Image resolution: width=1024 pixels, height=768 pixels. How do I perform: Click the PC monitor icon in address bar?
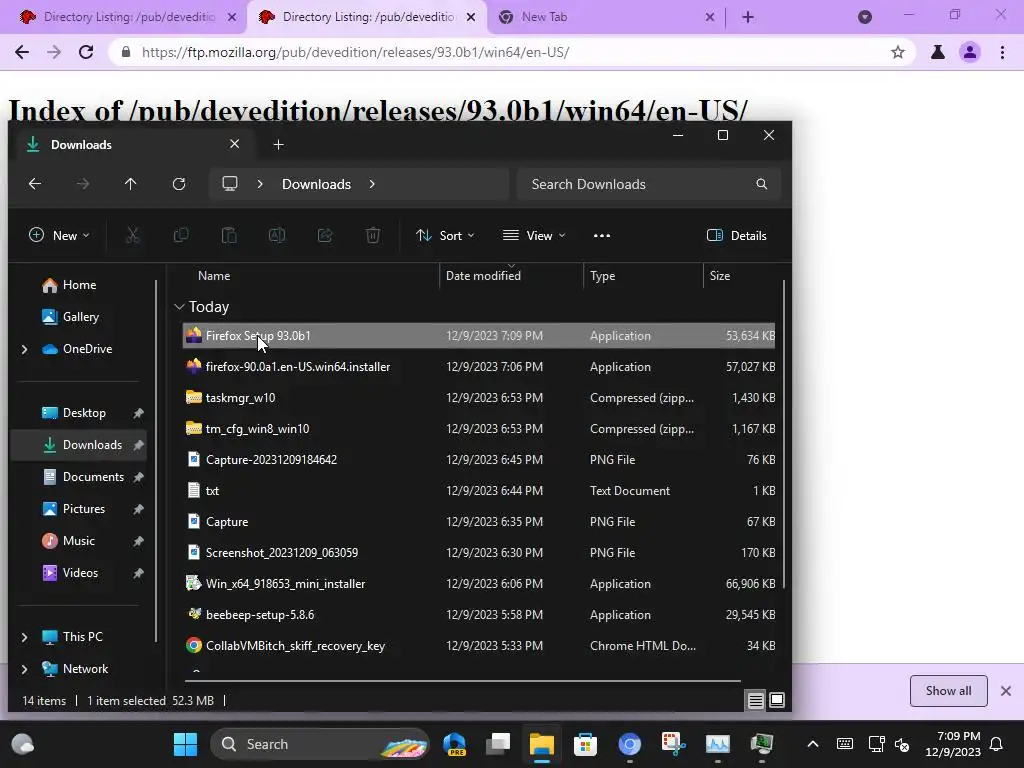(230, 184)
